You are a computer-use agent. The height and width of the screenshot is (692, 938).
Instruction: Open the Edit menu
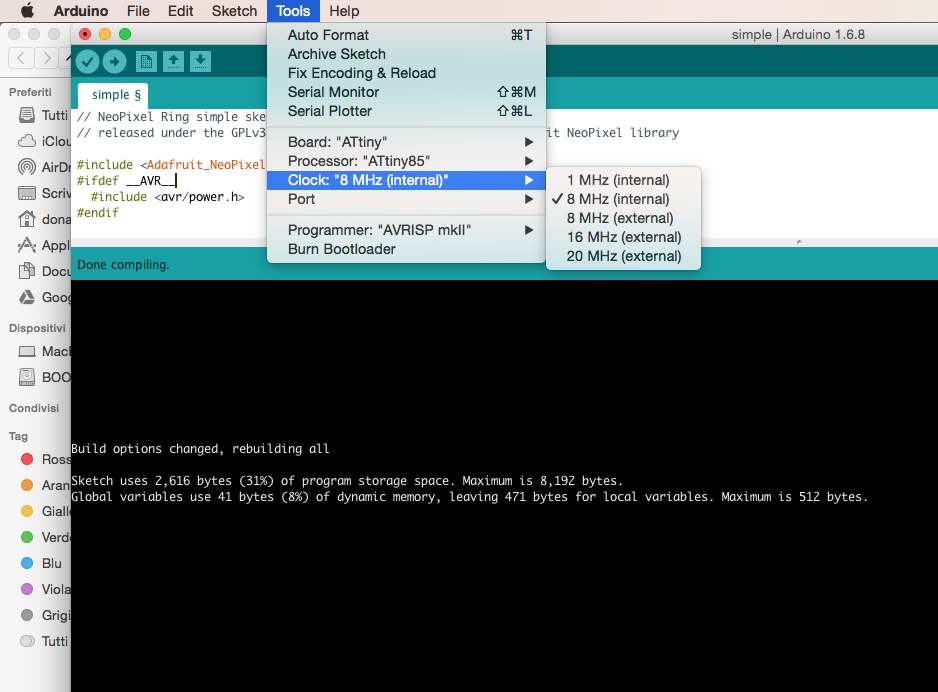pyautogui.click(x=181, y=11)
